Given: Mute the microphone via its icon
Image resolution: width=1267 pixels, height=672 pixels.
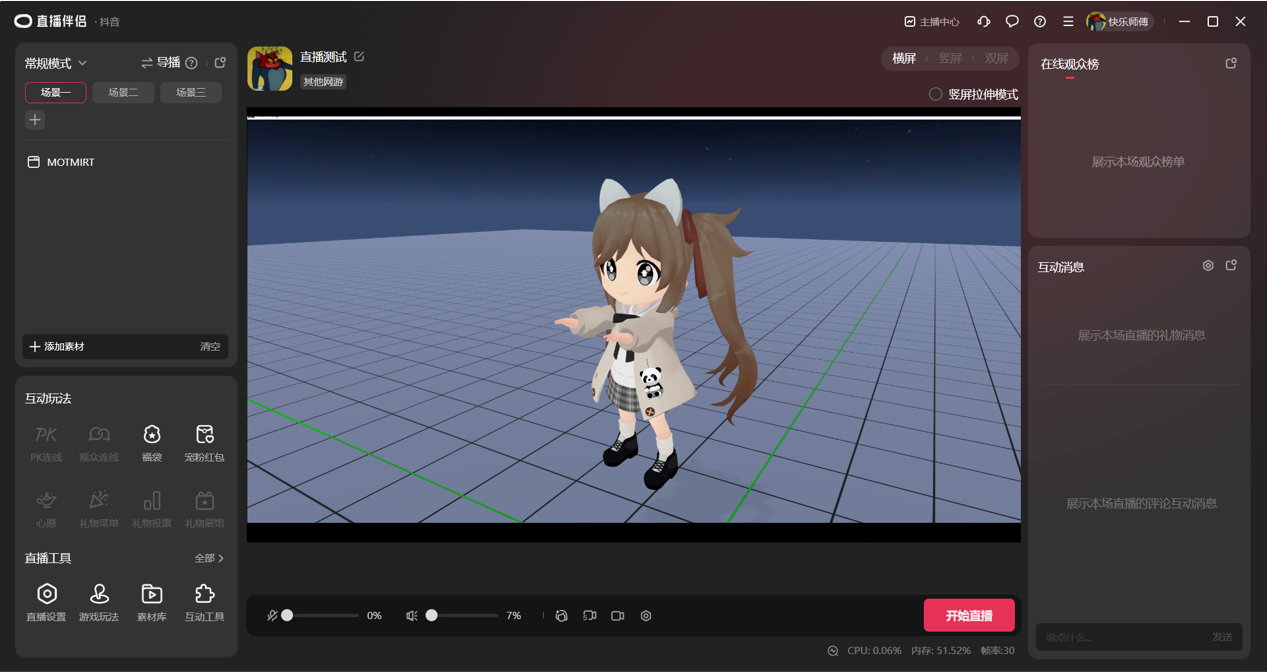Looking at the screenshot, I should (272, 616).
